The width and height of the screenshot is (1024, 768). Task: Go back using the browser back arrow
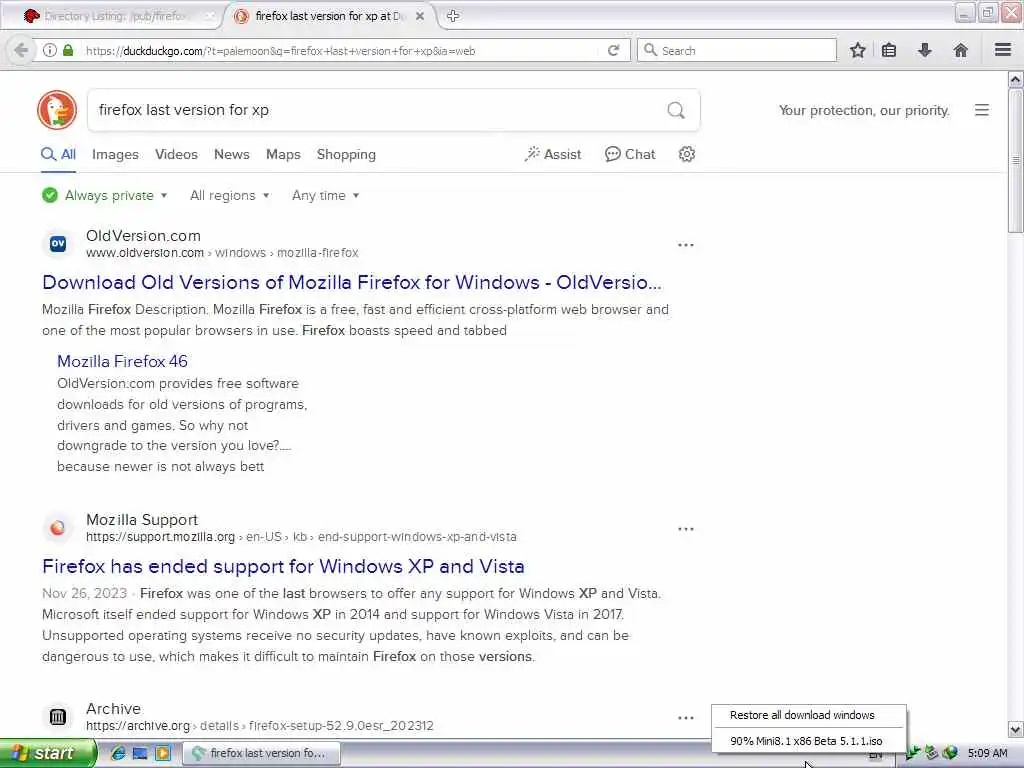(20, 50)
